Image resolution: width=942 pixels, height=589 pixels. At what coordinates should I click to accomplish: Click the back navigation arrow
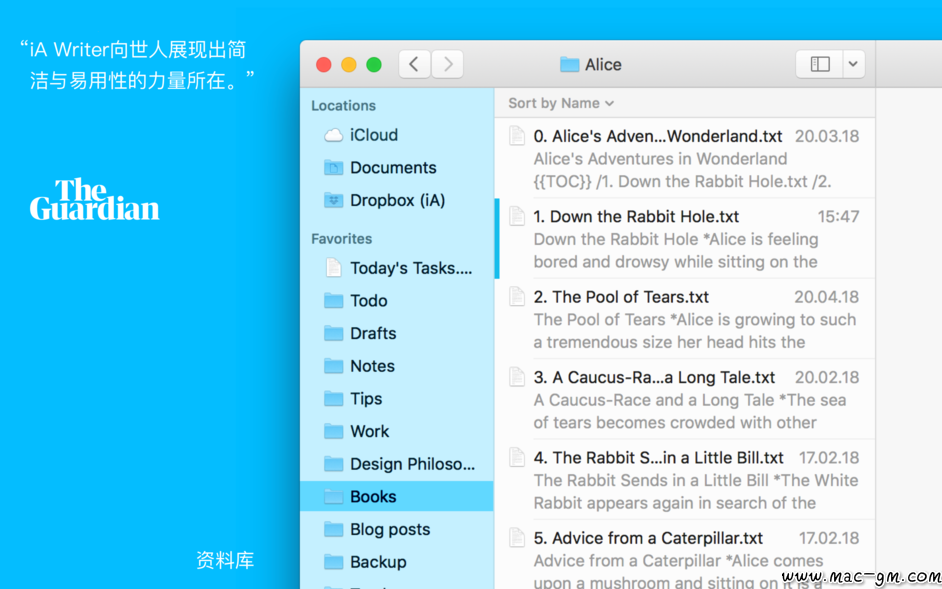click(x=414, y=64)
